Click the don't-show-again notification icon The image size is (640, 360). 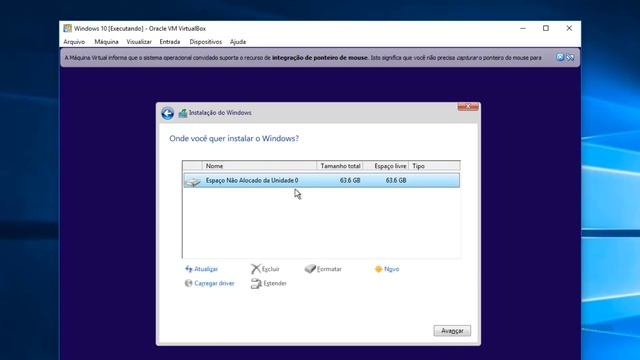570,57
